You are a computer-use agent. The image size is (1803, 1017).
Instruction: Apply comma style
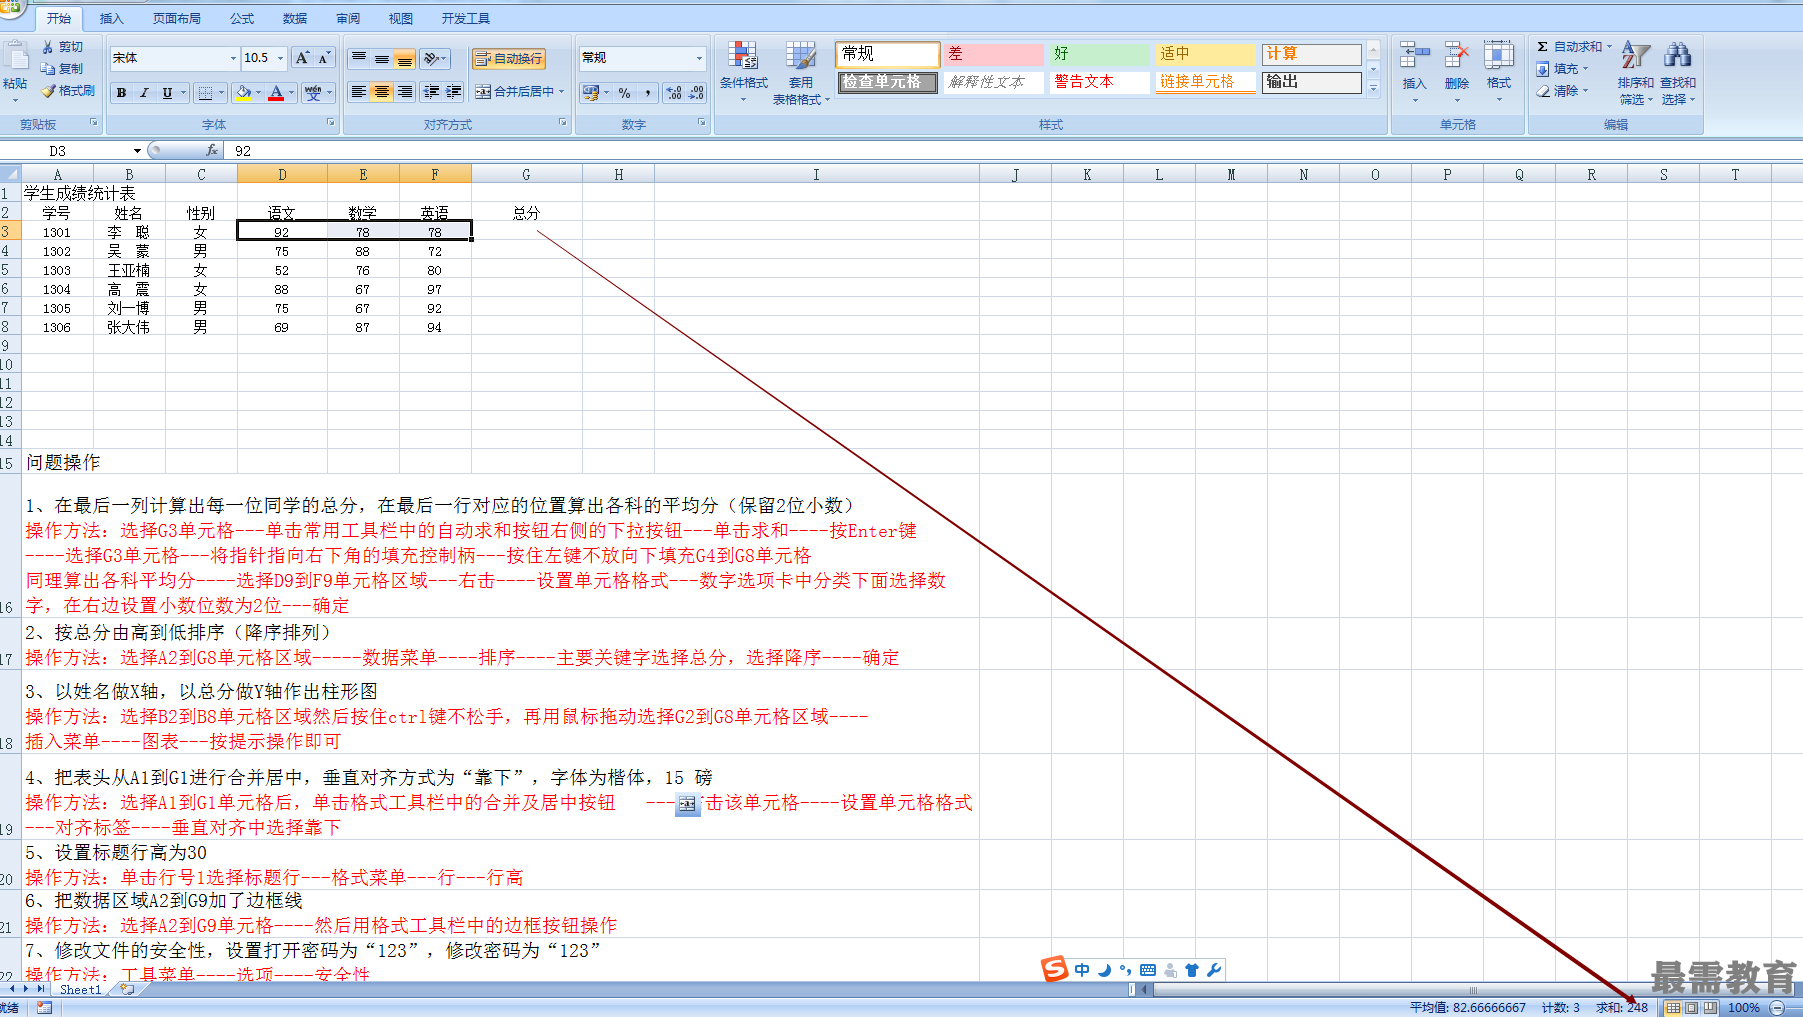648,93
